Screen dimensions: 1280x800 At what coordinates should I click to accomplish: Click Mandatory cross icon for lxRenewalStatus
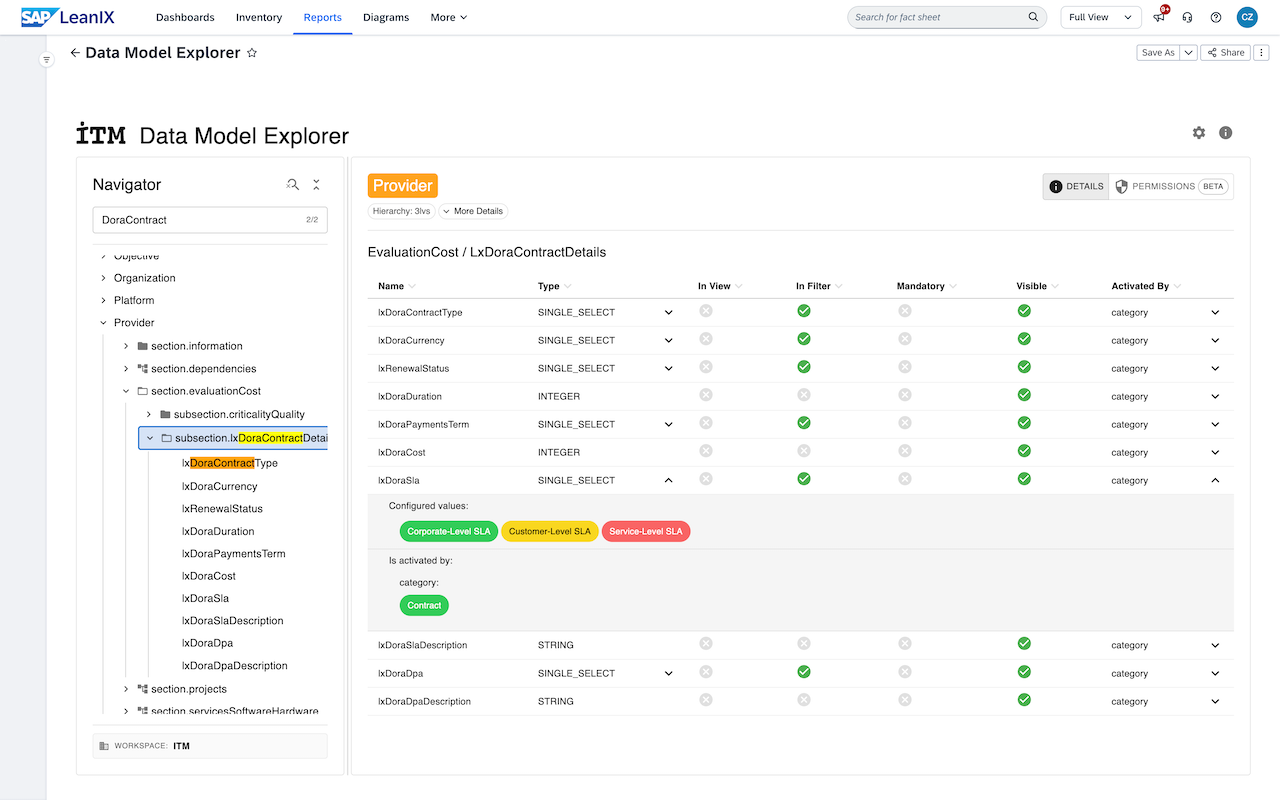904,367
